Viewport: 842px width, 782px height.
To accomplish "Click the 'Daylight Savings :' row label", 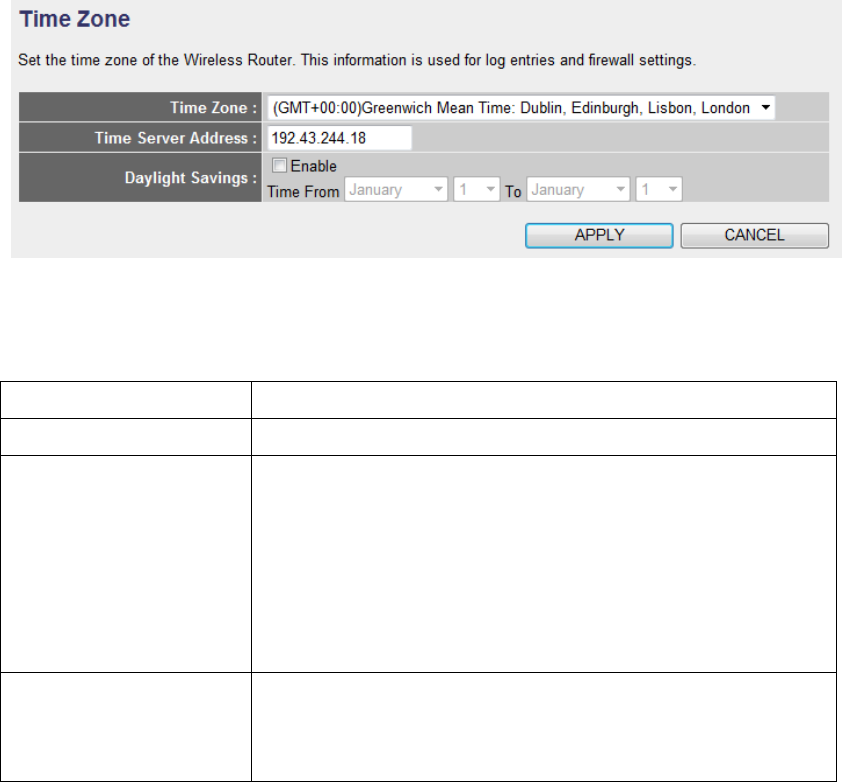I will 191,178.
